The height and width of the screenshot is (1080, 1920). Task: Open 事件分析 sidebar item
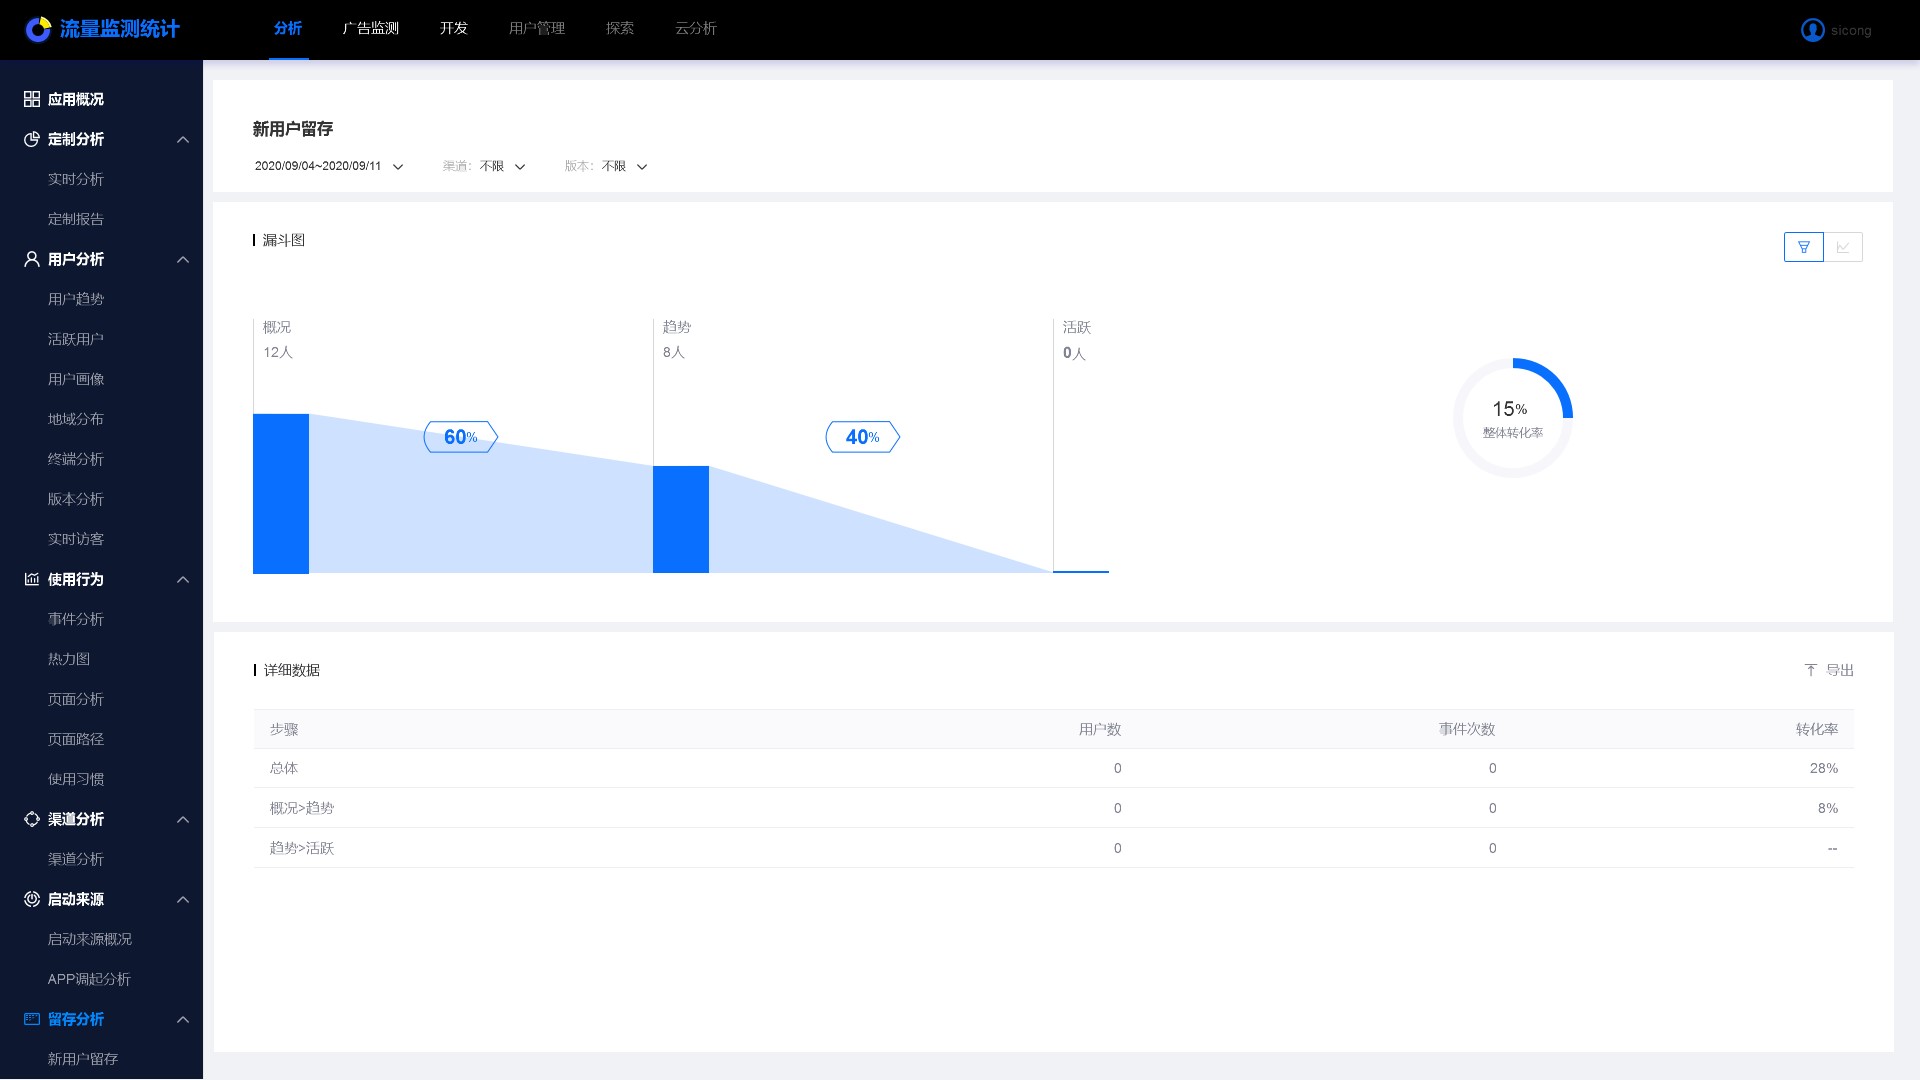pos(76,619)
